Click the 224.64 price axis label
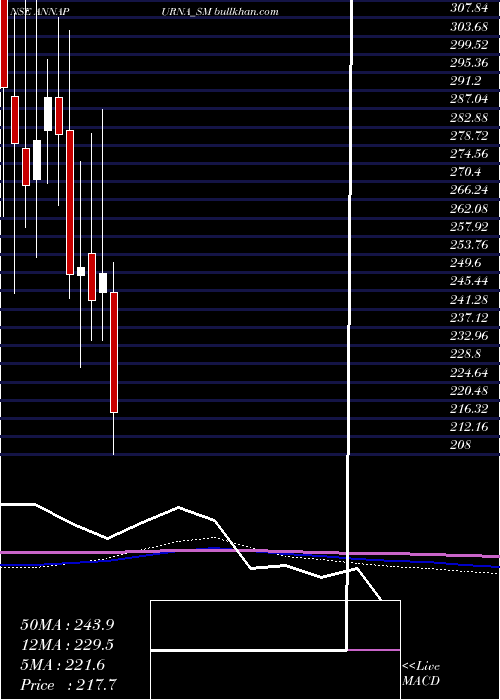 [469, 372]
